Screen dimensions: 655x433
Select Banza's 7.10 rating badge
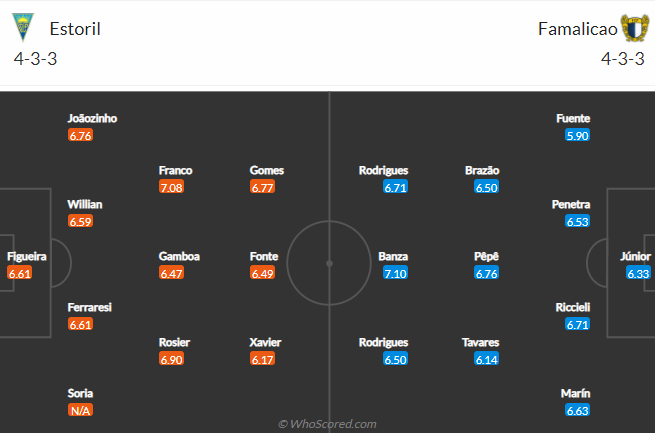395,273
